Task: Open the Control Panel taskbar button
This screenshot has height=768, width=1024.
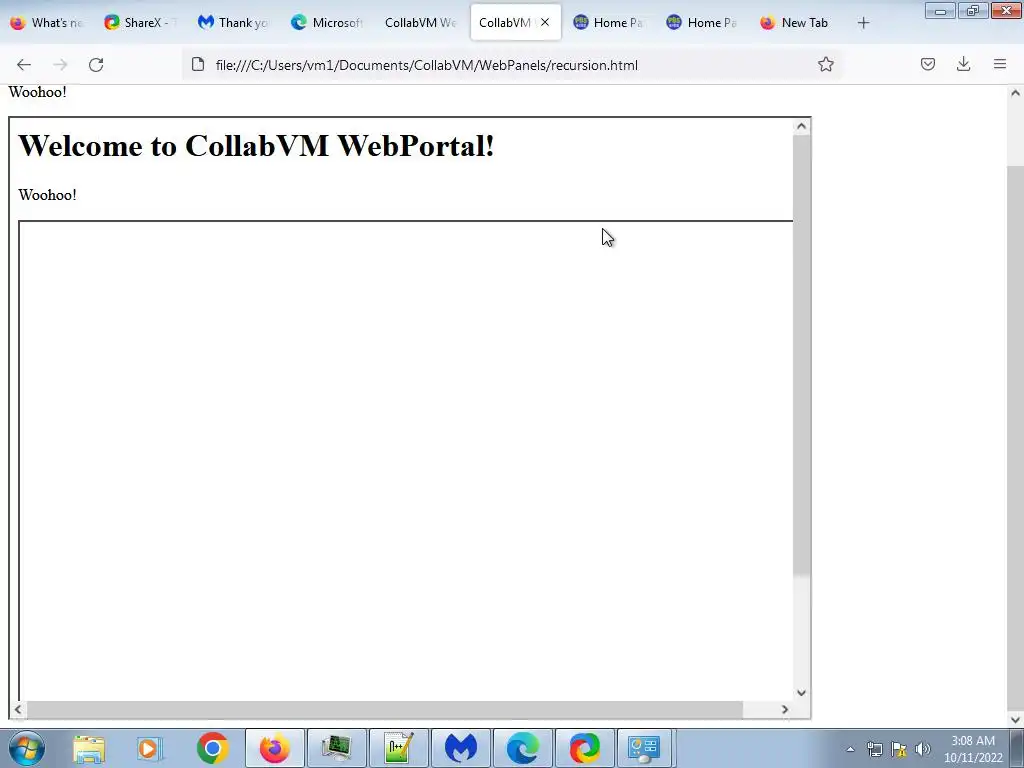Action: [x=644, y=748]
